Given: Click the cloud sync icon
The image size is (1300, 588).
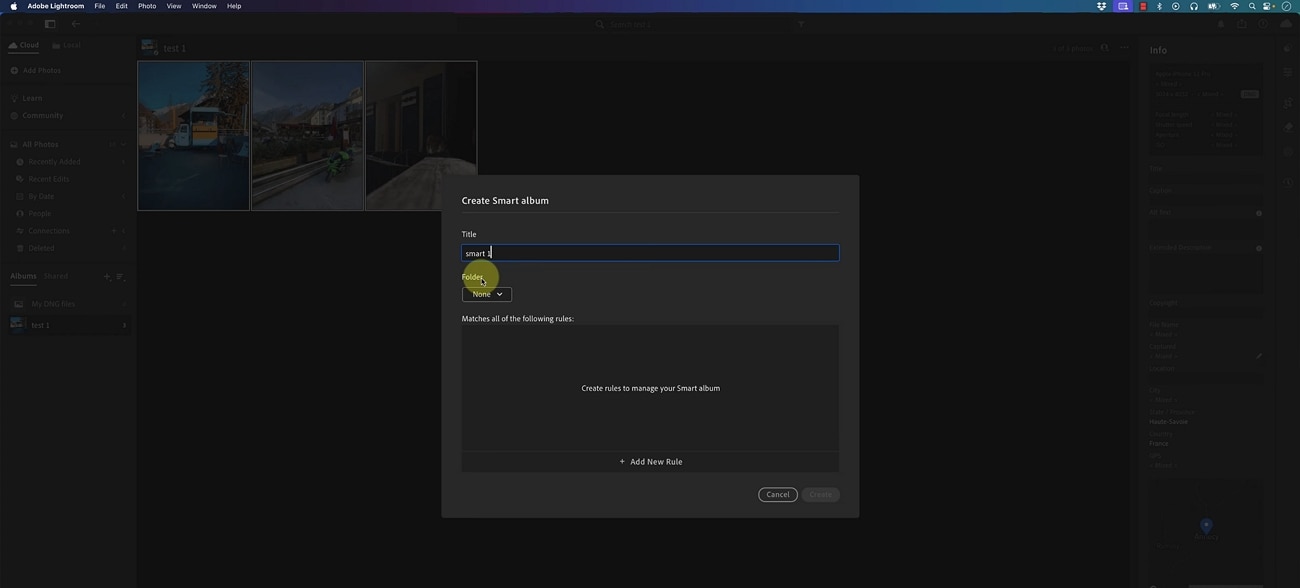Looking at the screenshot, I should [x=1284, y=24].
